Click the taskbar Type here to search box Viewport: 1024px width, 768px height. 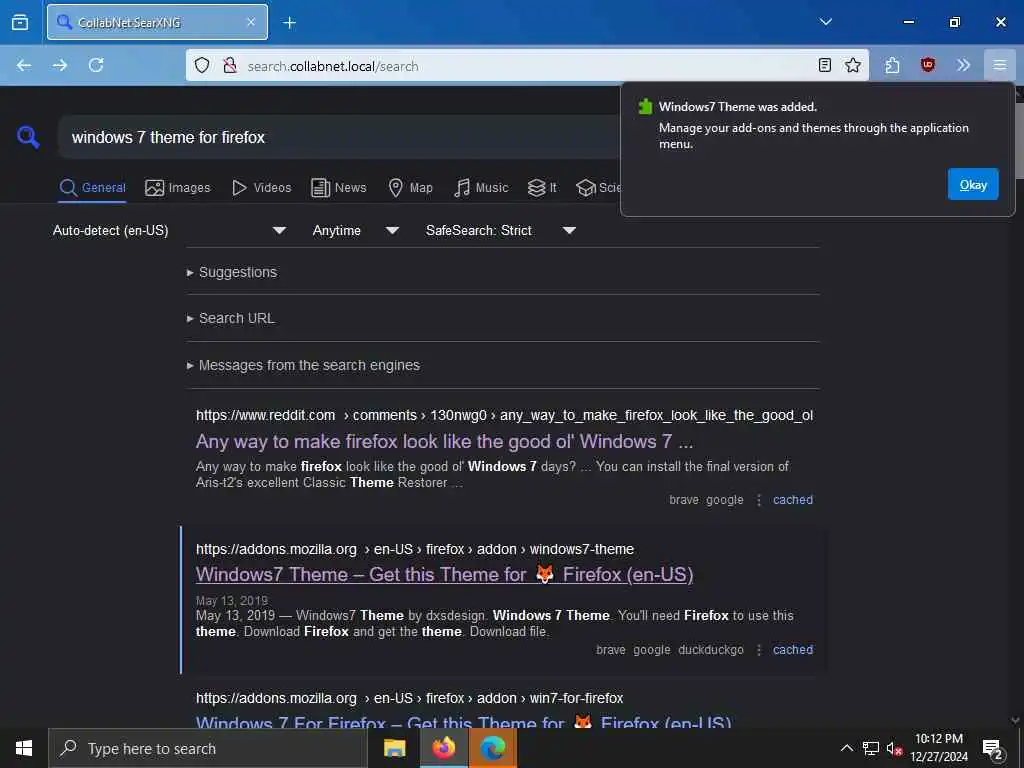click(x=208, y=748)
